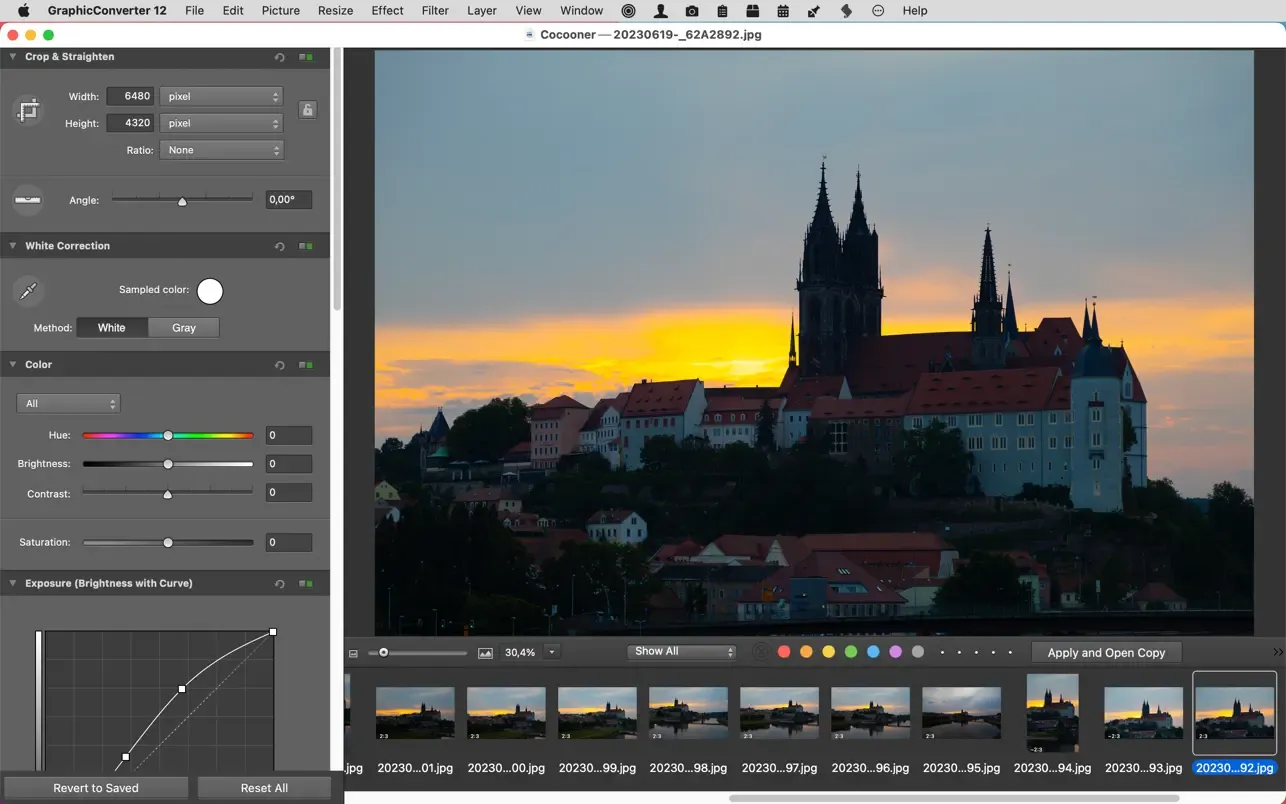Viewport: 1286px width, 804px height.
Task: Pick the white correction eyedropper
Action: click(28, 291)
